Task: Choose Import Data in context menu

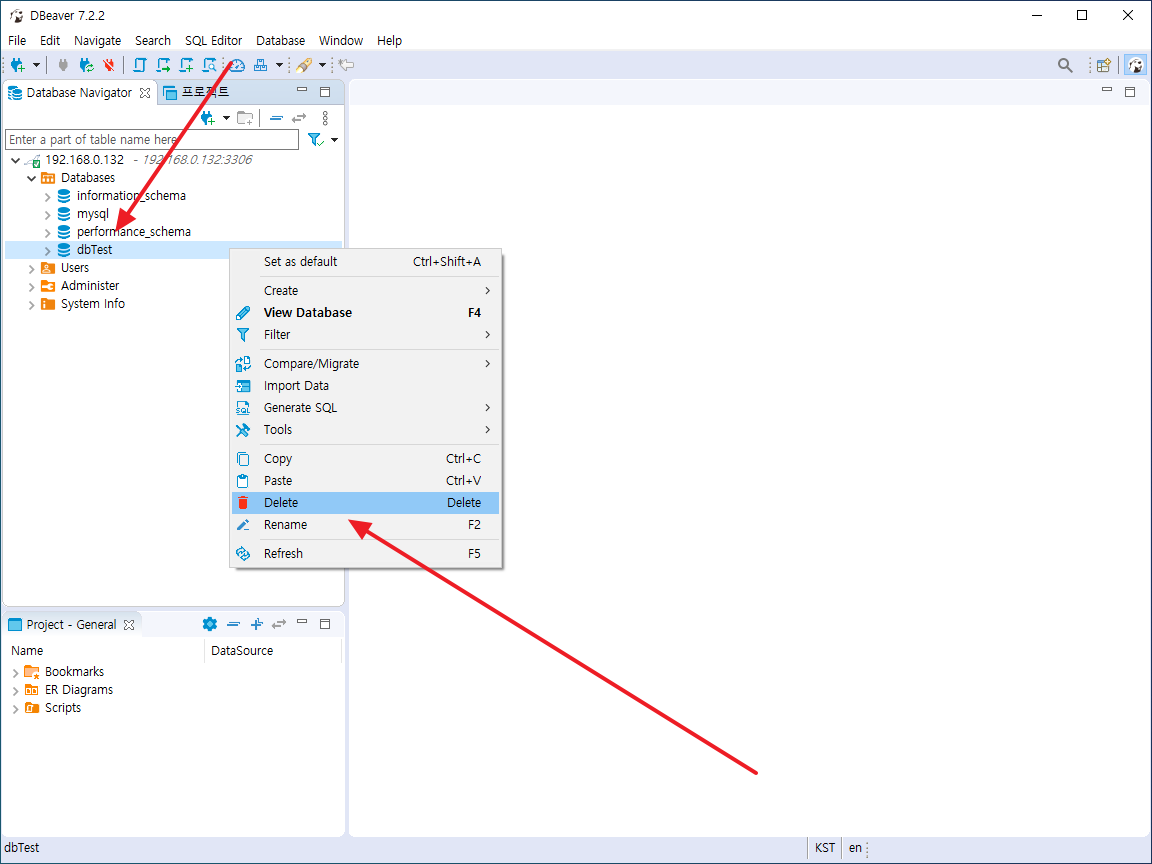Action: coord(365,386)
